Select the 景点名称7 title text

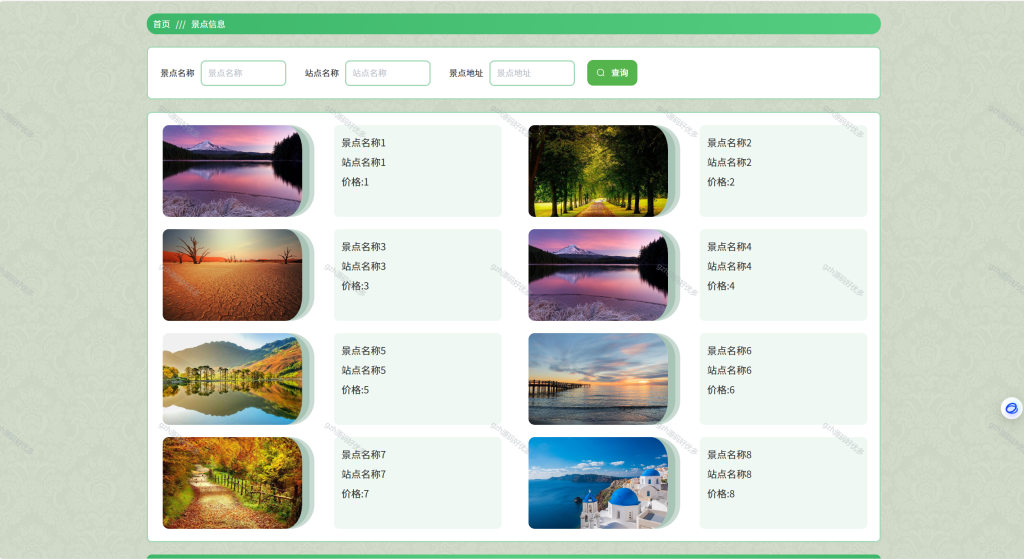point(364,454)
